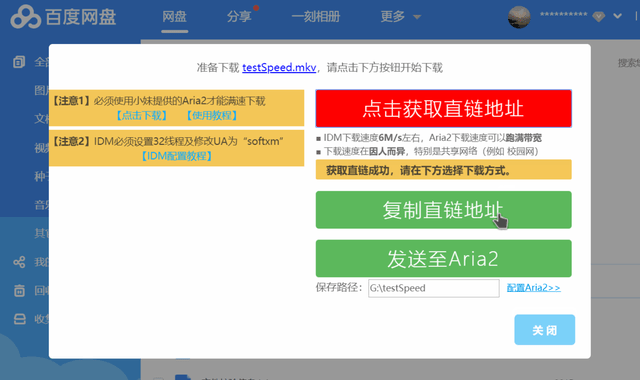The height and width of the screenshot is (380, 640).
Task: Click the red 点击获取直链地址 button
Action: pyautogui.click(x=444, y=109)
